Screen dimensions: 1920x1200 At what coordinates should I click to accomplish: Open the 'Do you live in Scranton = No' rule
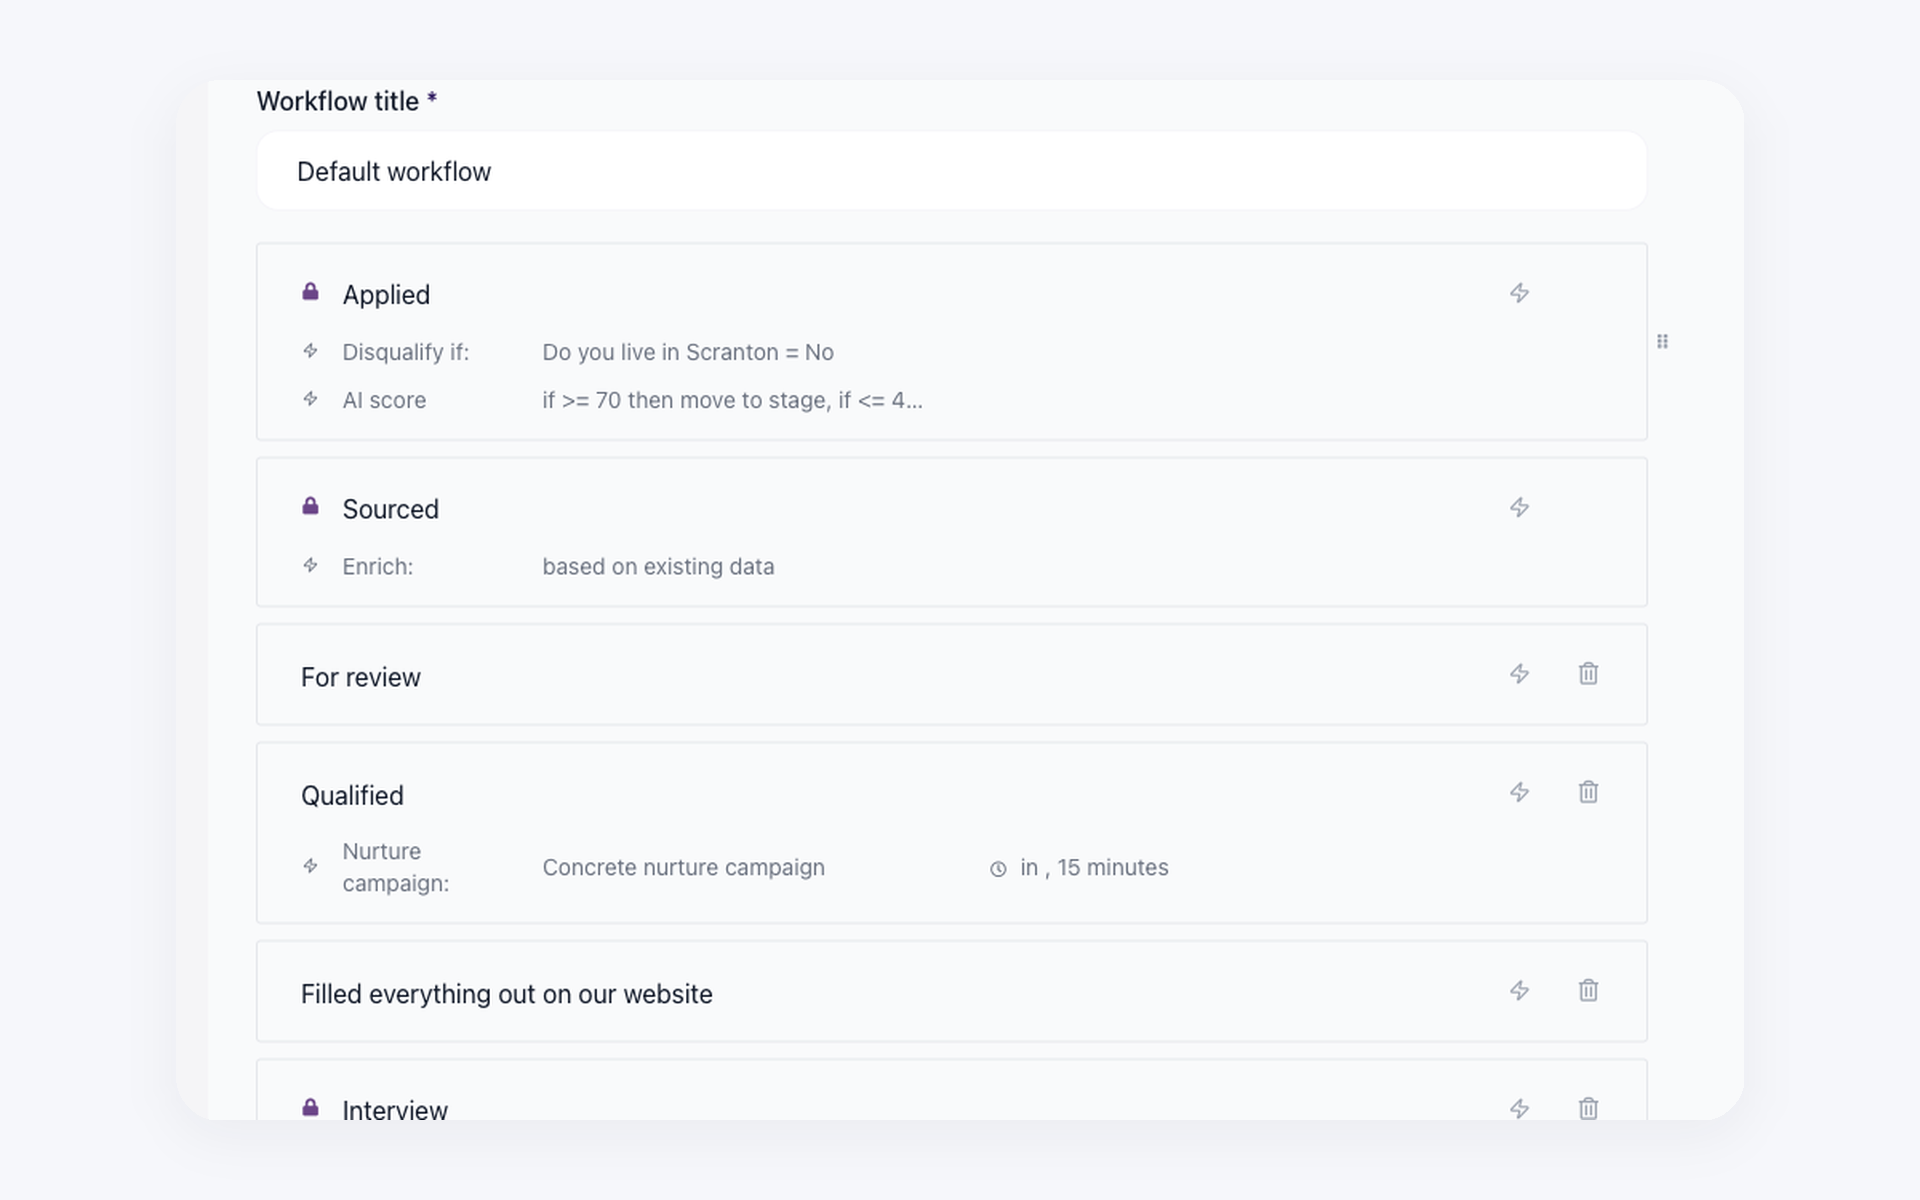click(687, 352)
